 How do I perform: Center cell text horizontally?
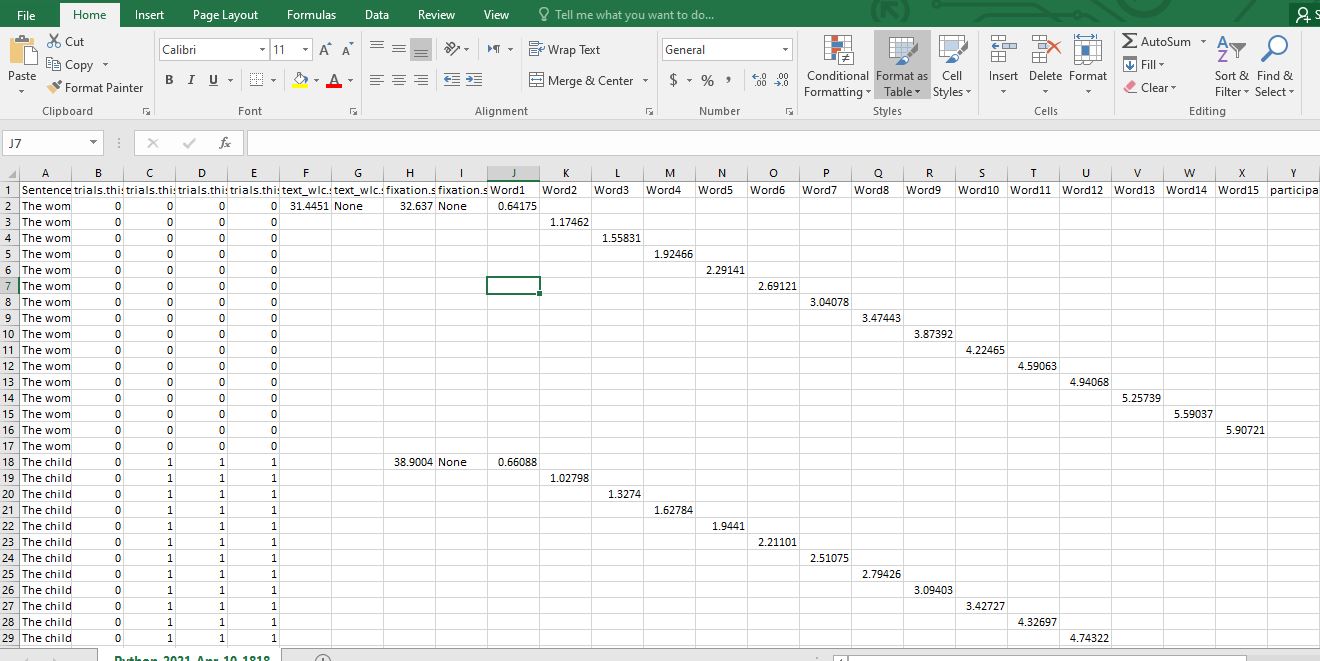[x=399, y=81]
